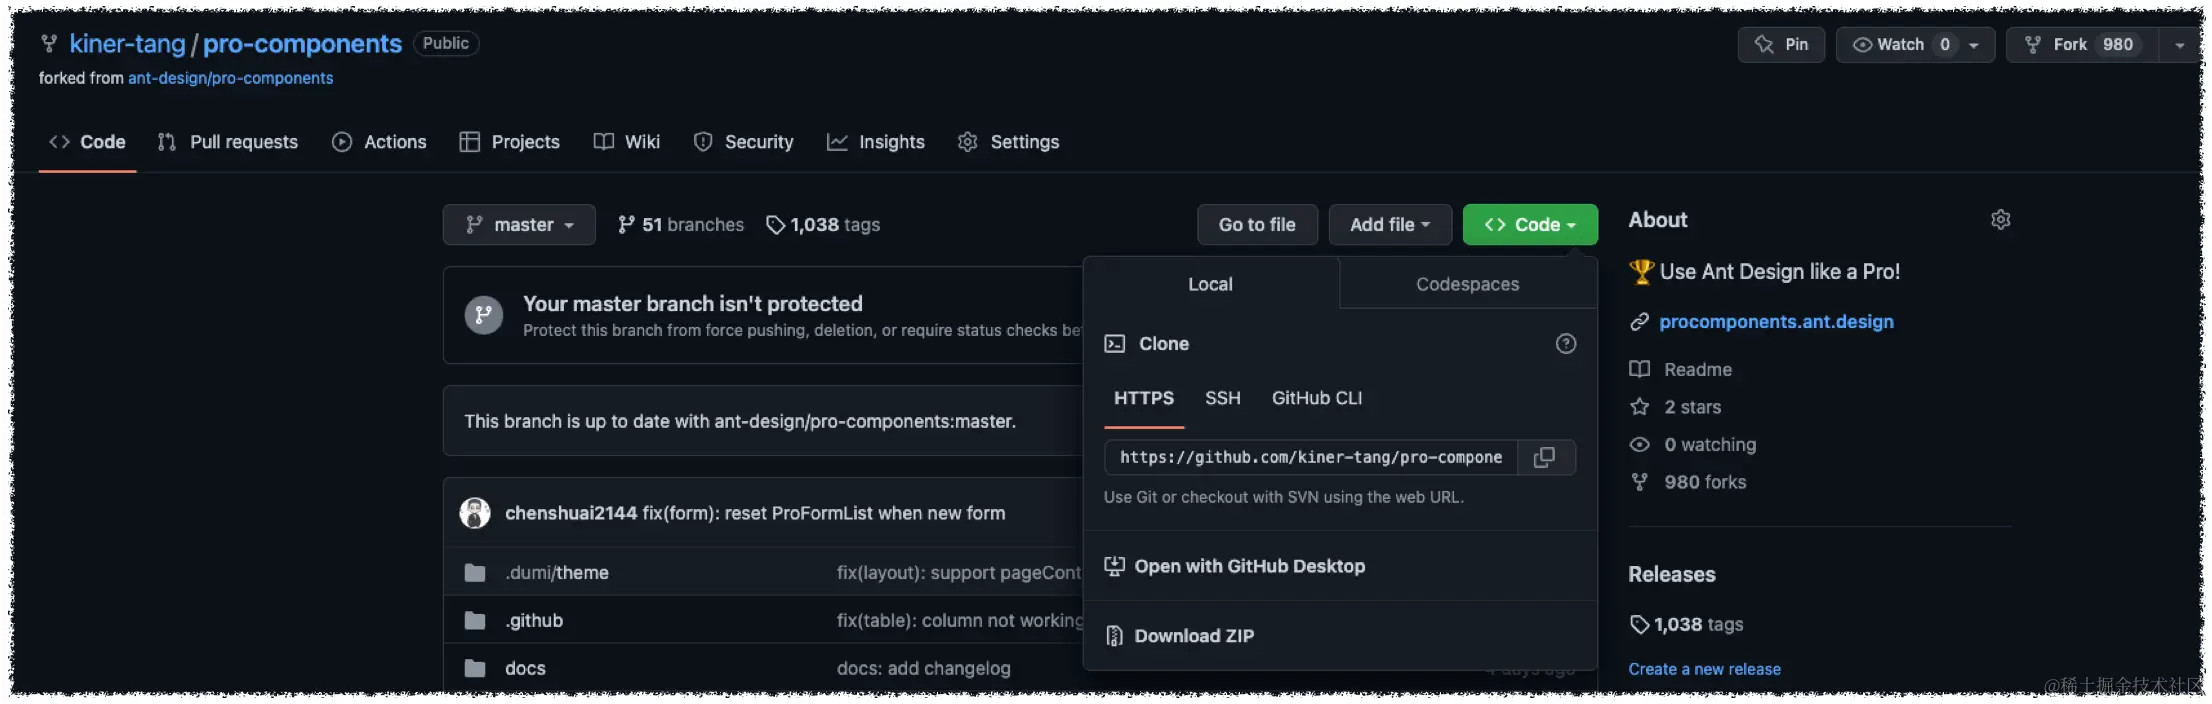Open the Add file dropdown

click(x=1390, y=225)
